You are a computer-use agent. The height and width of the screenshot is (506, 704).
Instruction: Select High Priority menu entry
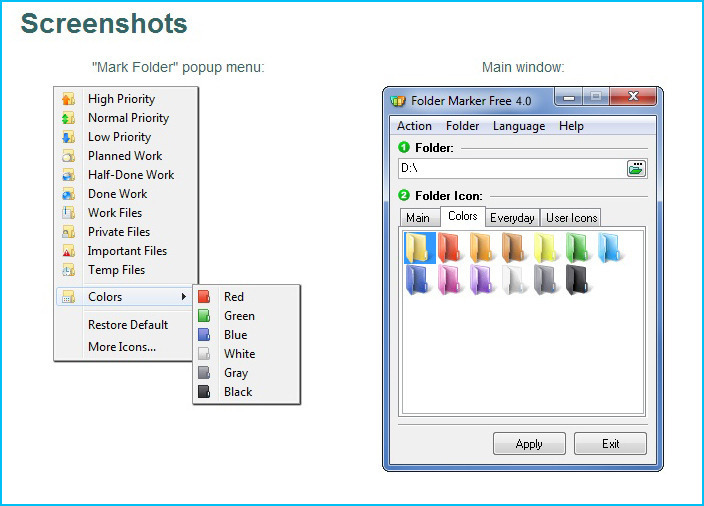click(x=121, y=99)
